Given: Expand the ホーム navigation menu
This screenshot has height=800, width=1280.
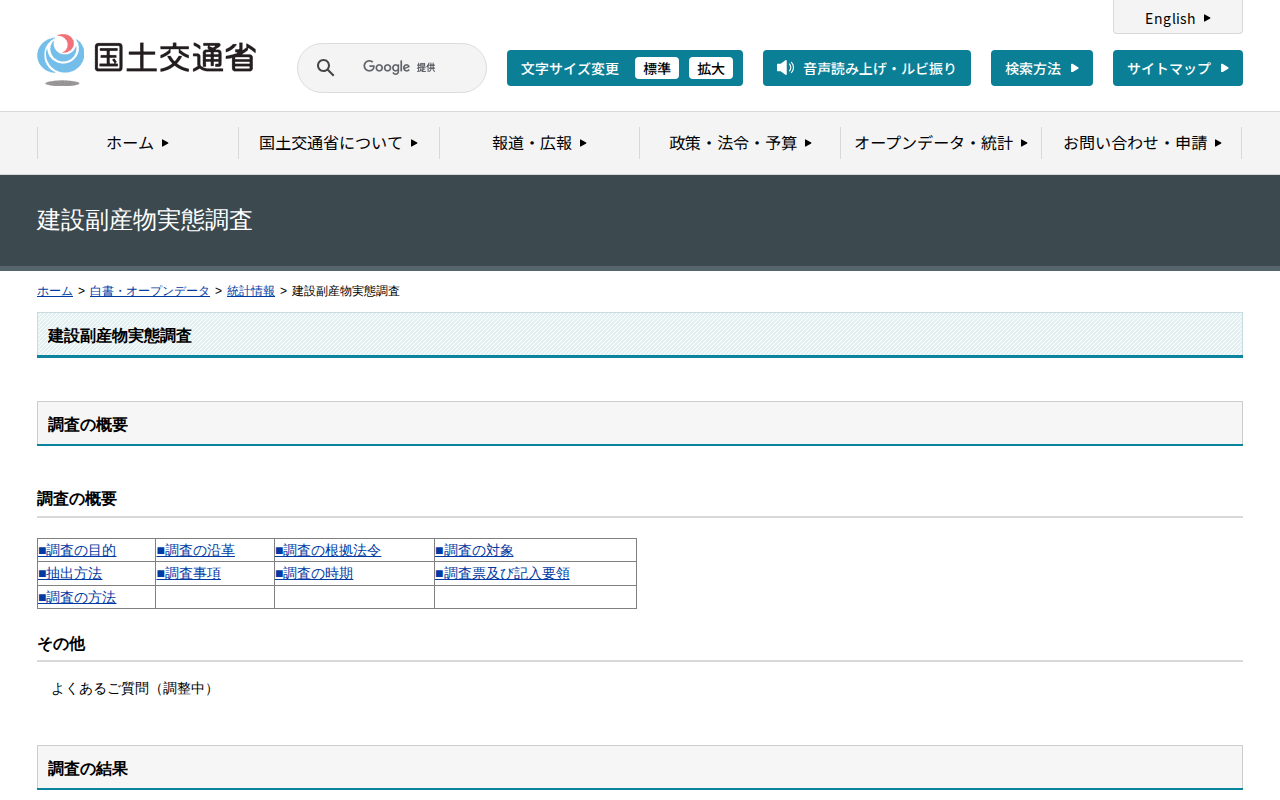Looking at the screenshot, I should (138, 143).
